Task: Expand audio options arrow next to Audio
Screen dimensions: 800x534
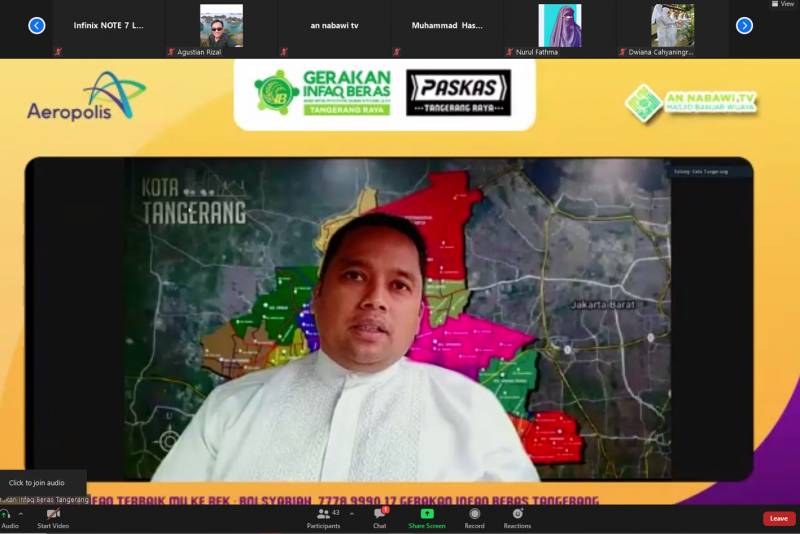Action: pos(21,513)
